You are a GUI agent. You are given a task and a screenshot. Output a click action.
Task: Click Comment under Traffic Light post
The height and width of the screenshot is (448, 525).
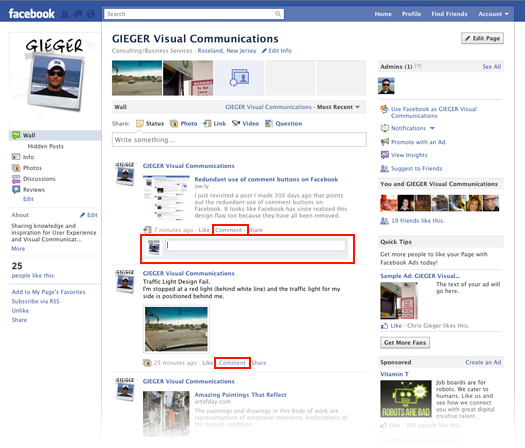232,363
